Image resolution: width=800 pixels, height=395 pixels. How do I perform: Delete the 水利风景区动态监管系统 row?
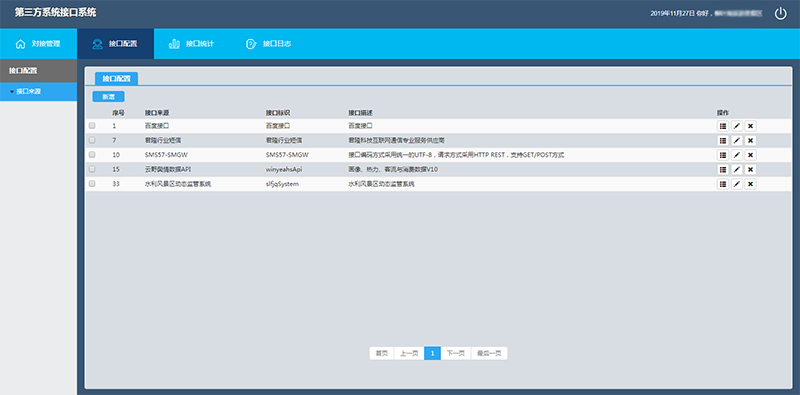click(750, 184)
